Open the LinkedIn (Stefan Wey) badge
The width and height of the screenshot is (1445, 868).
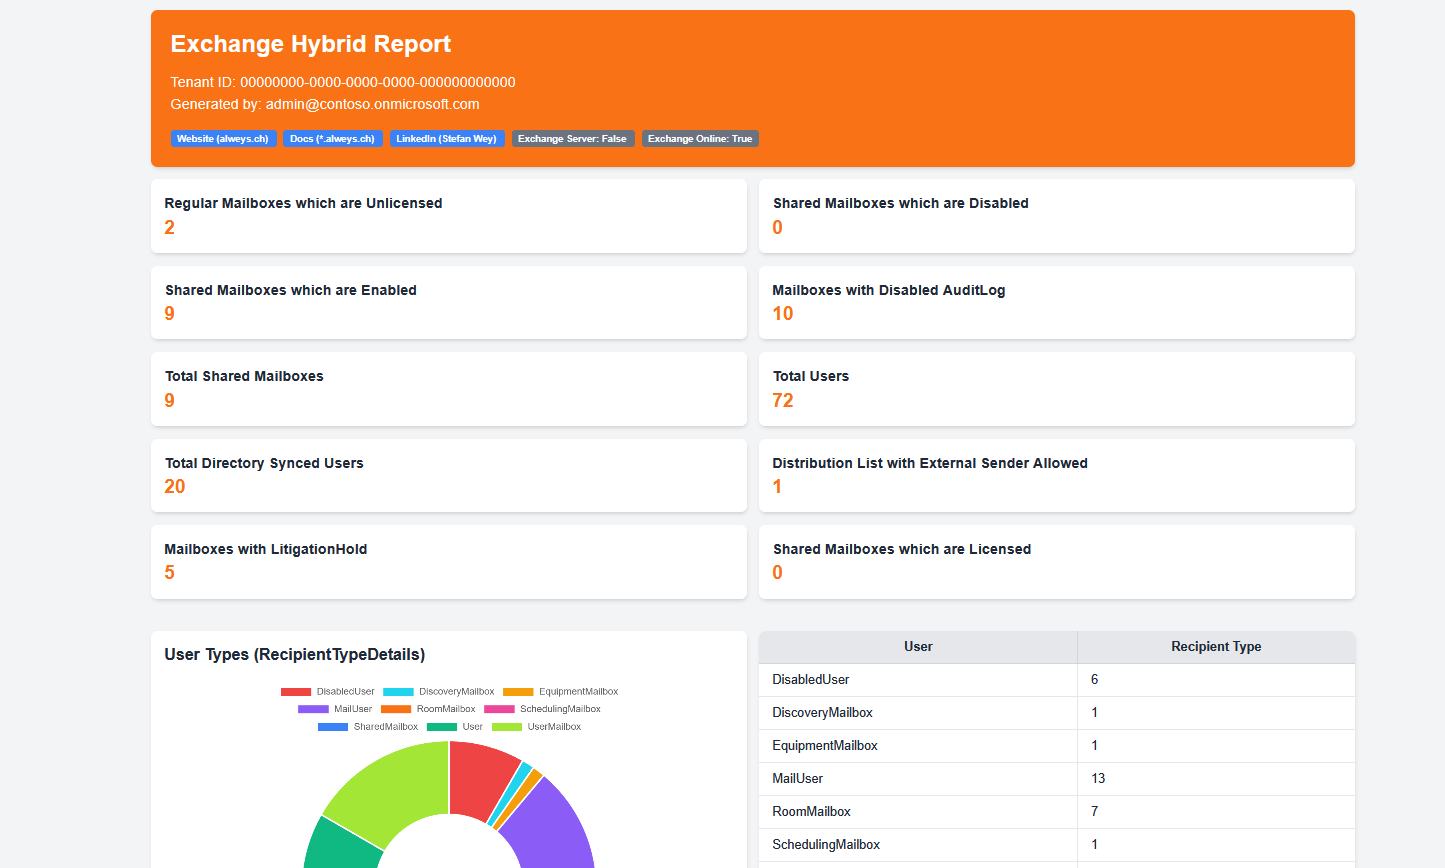click(447, 138)
